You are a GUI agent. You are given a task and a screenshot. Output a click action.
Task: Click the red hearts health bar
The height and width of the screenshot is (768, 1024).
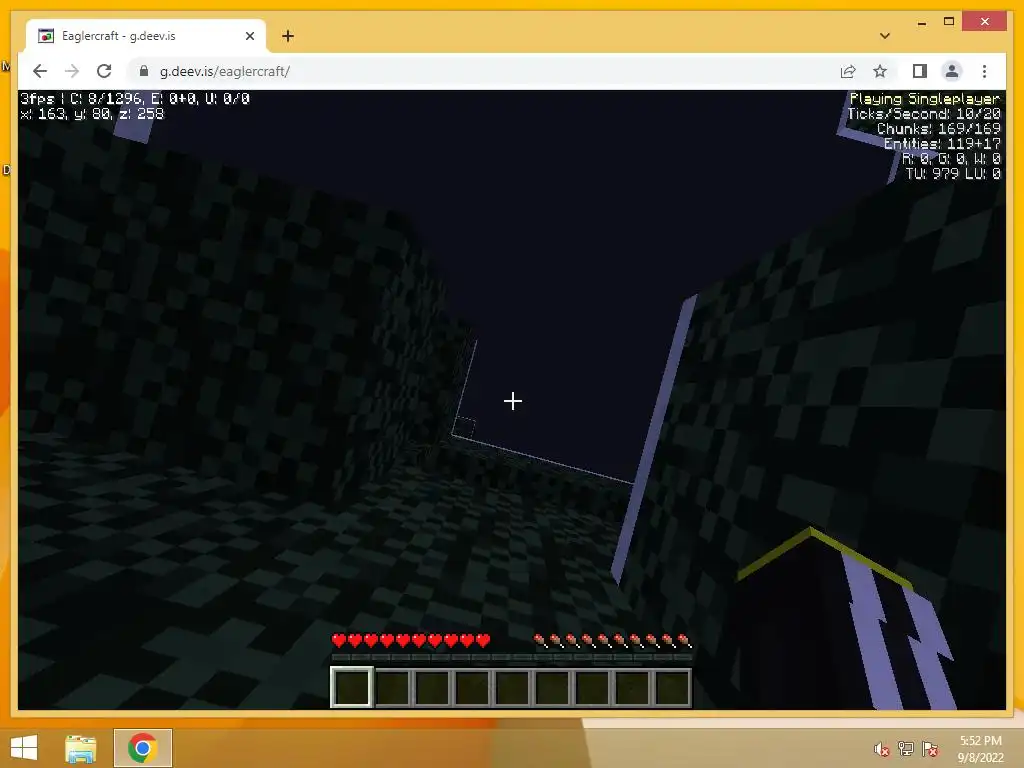(x=411, y=641)
